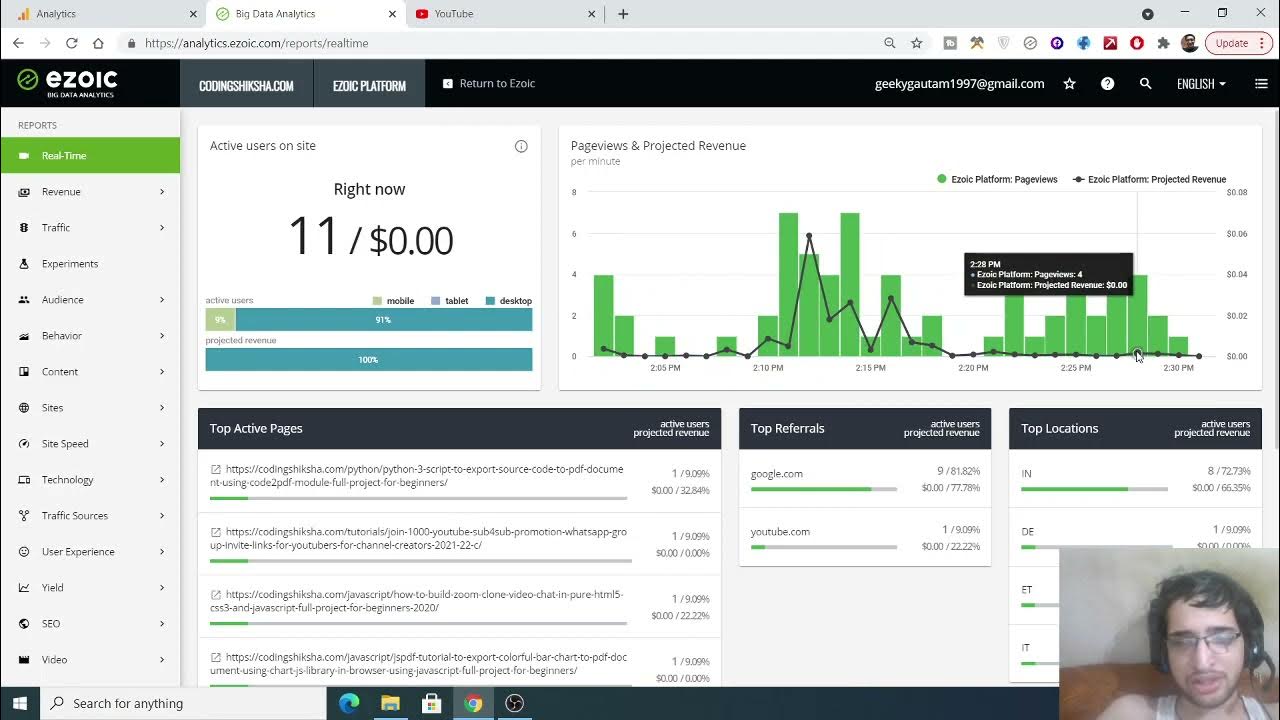
Task: Open the help question mark icon
Action: 1107,84
